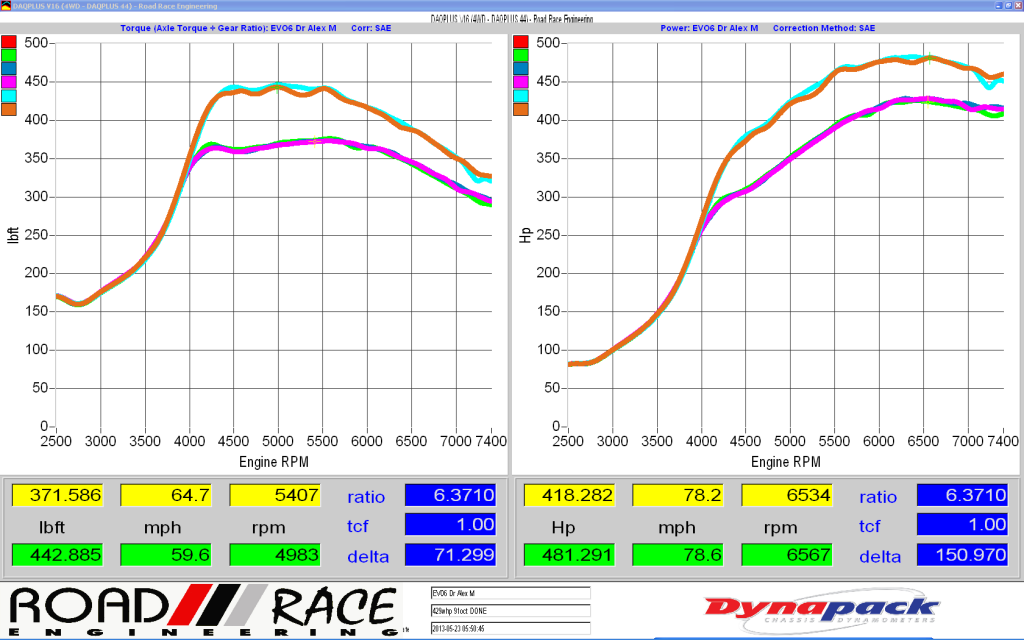Click the torque chart title 'Torque (Axle Torque ÷ Gear Ratio)'
1024x640 pixels.
click(193, 28)
